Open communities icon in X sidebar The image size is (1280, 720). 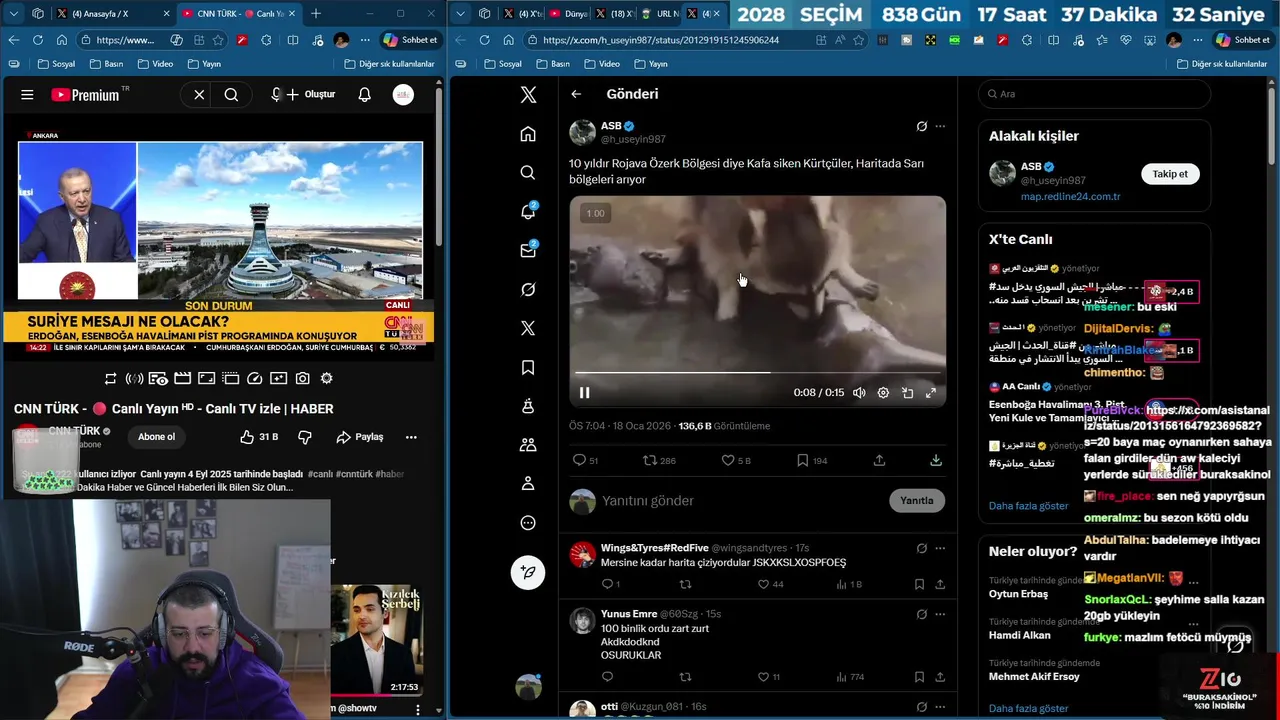[x=528, y=445]
